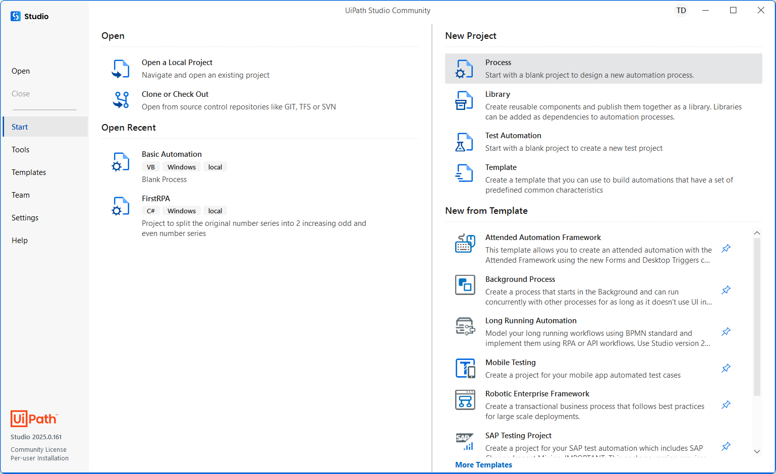Click the Basic Automation project icon
The height and width of the screenshot is (474, 776).
click(120, 162)
